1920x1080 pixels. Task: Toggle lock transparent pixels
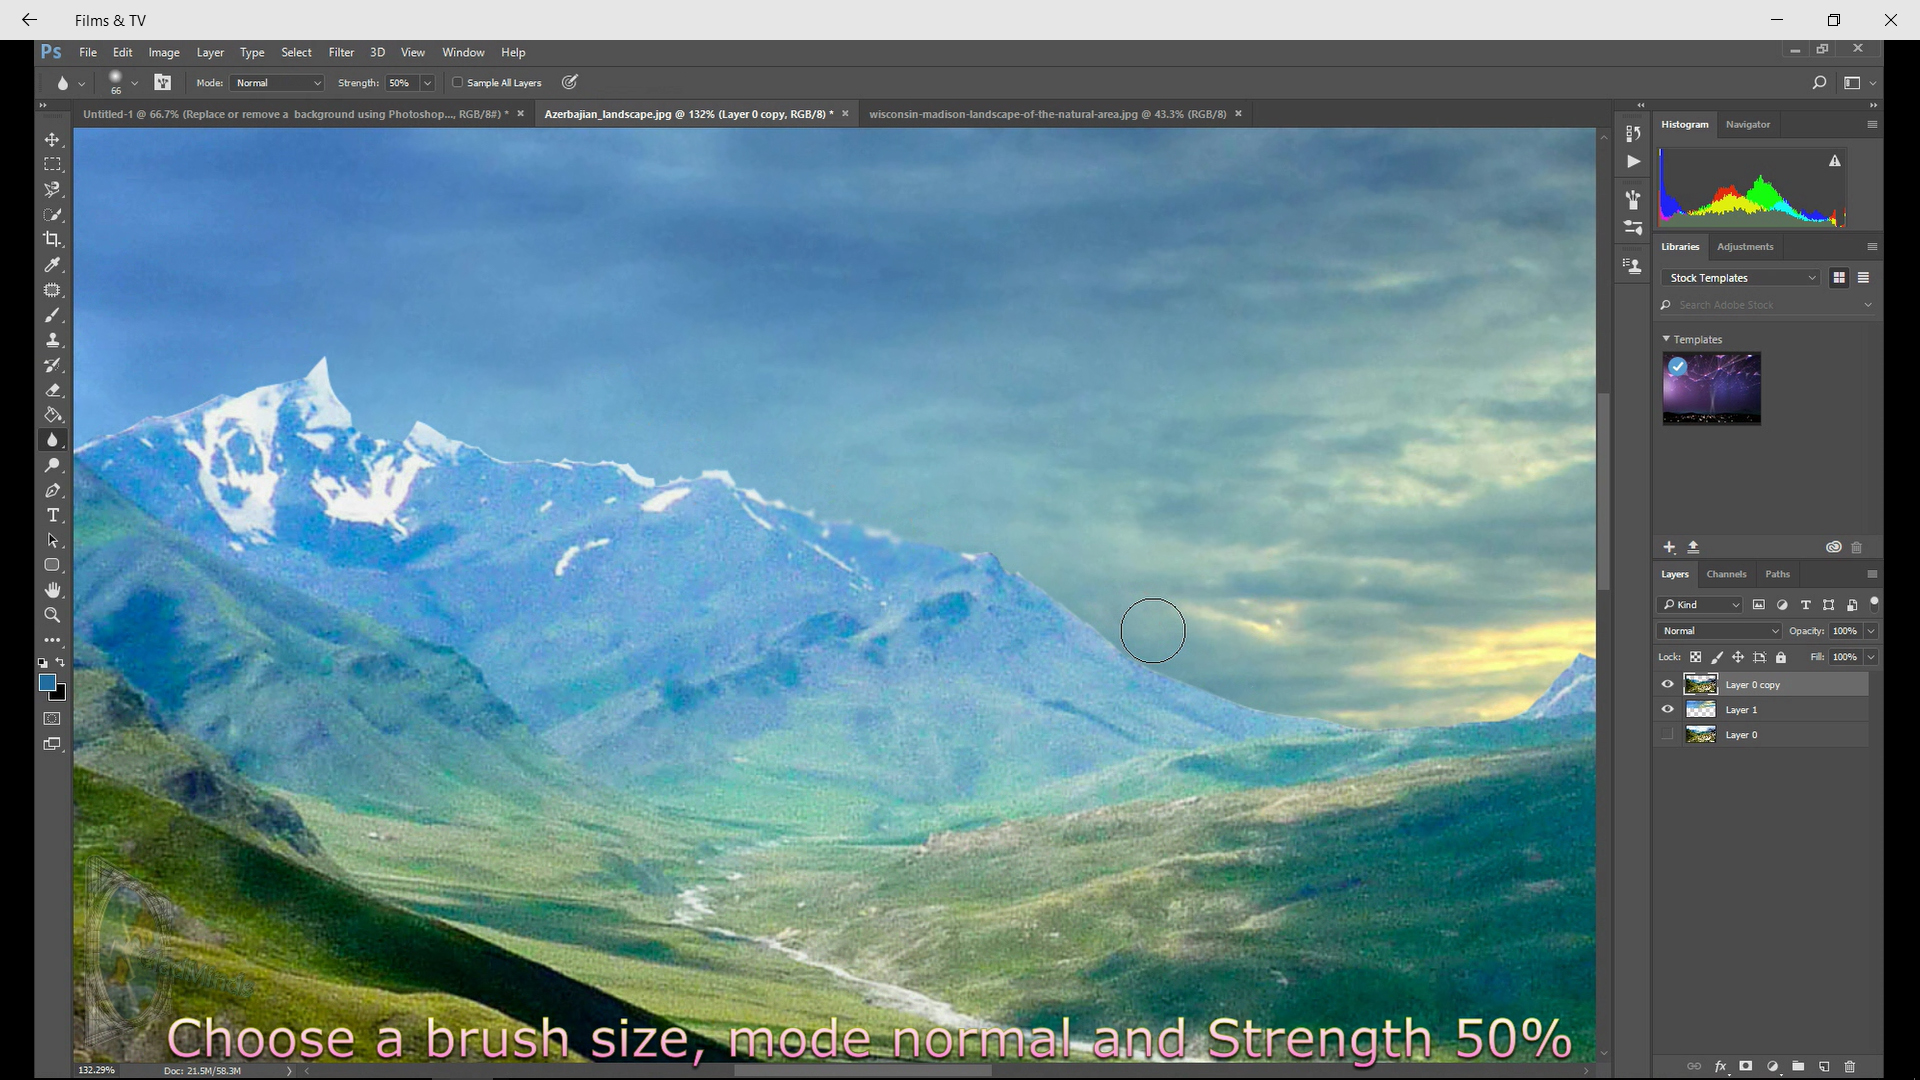pos(1695,657)
